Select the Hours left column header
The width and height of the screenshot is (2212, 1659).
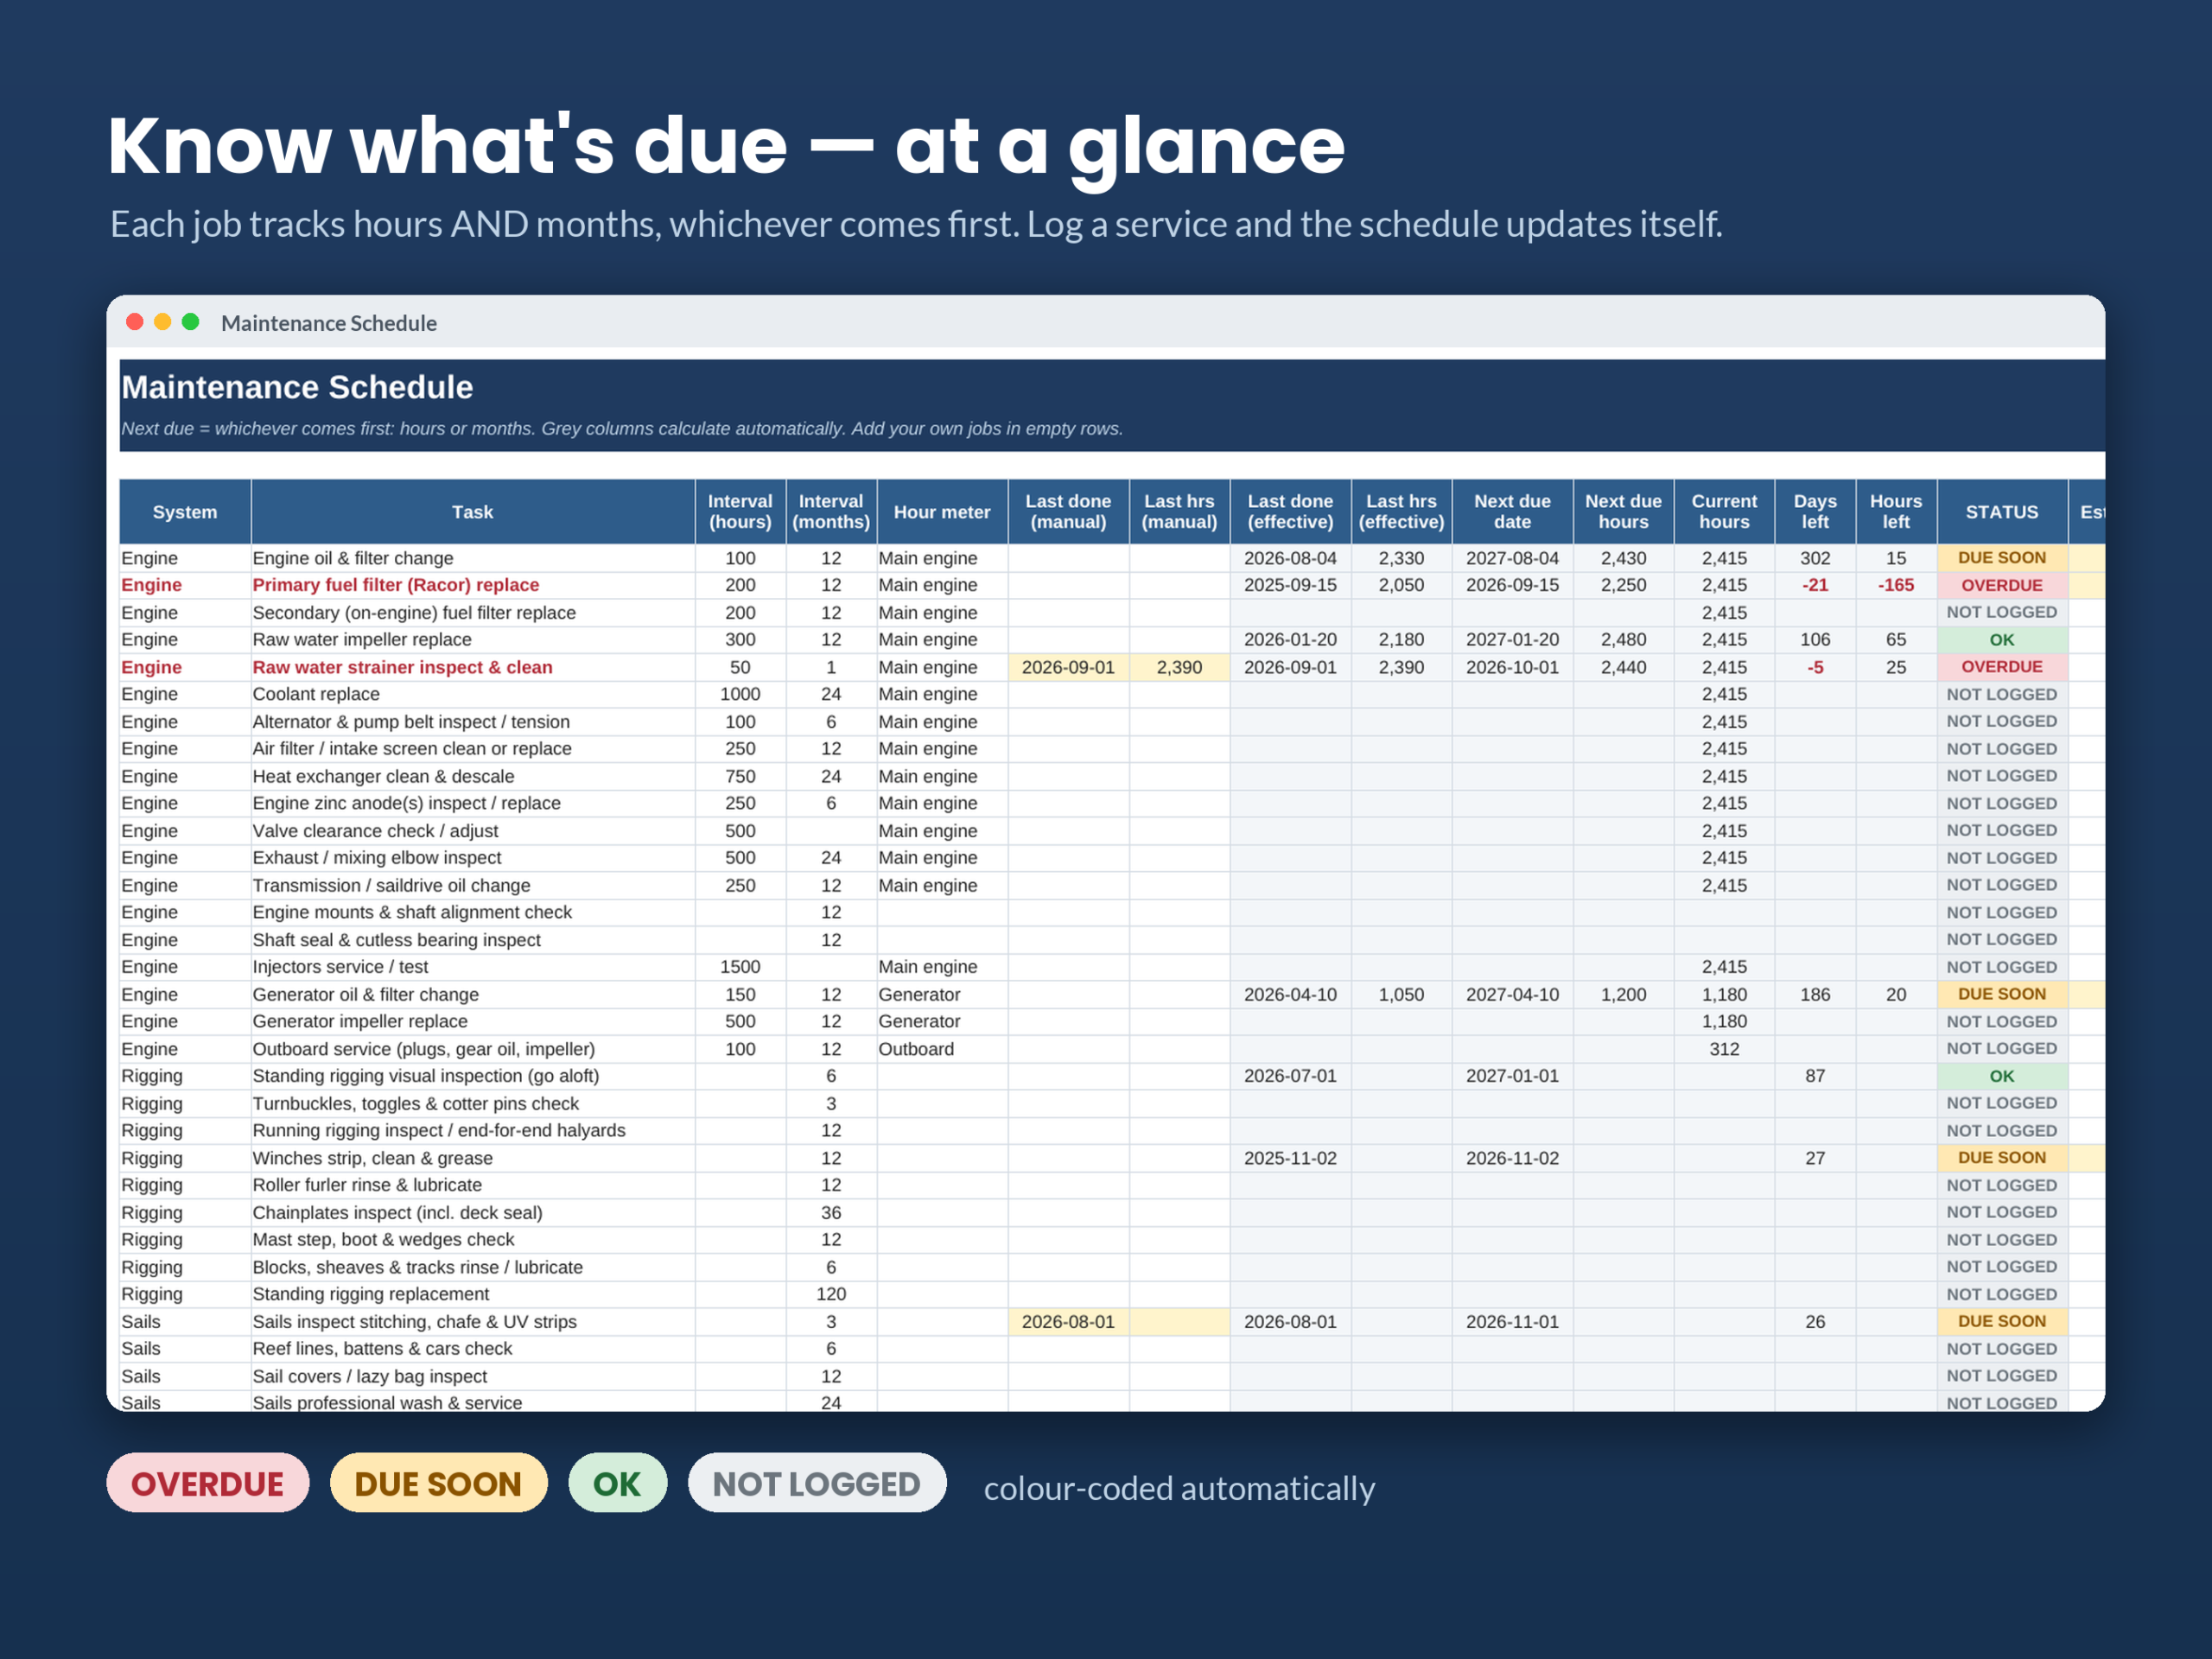(x=1896, y=512)
